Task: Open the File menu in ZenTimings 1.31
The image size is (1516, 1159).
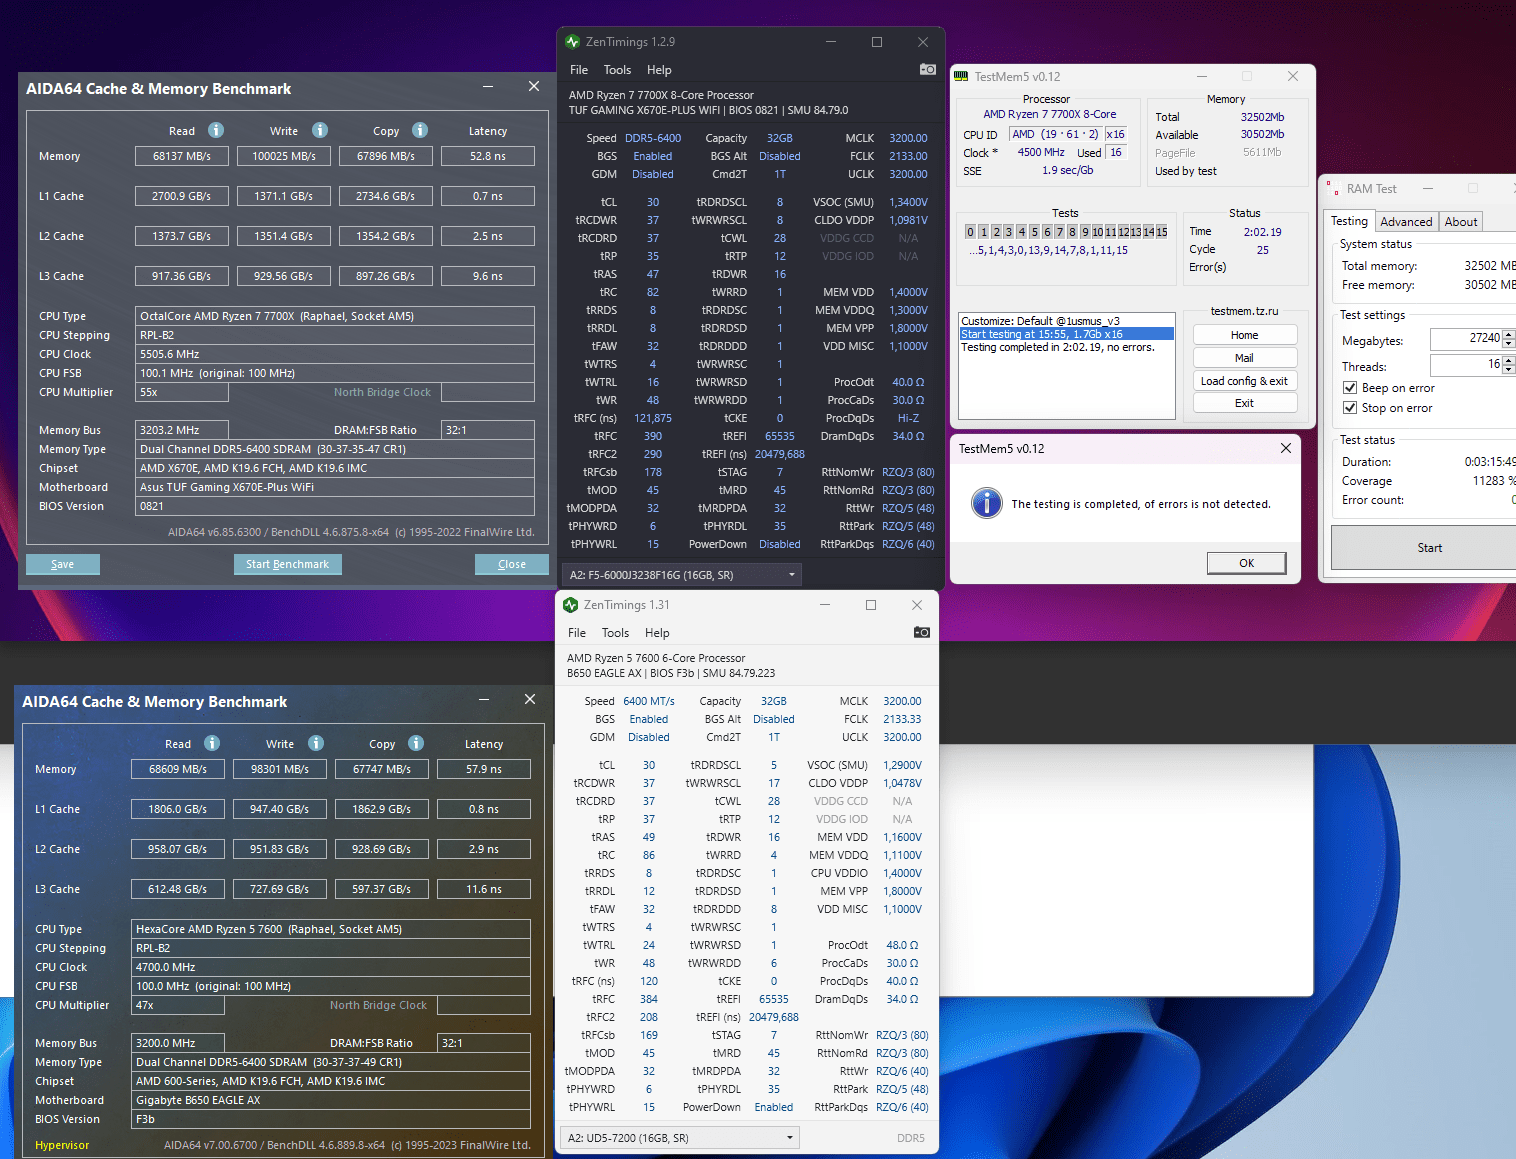Action: tap(577, 633)
